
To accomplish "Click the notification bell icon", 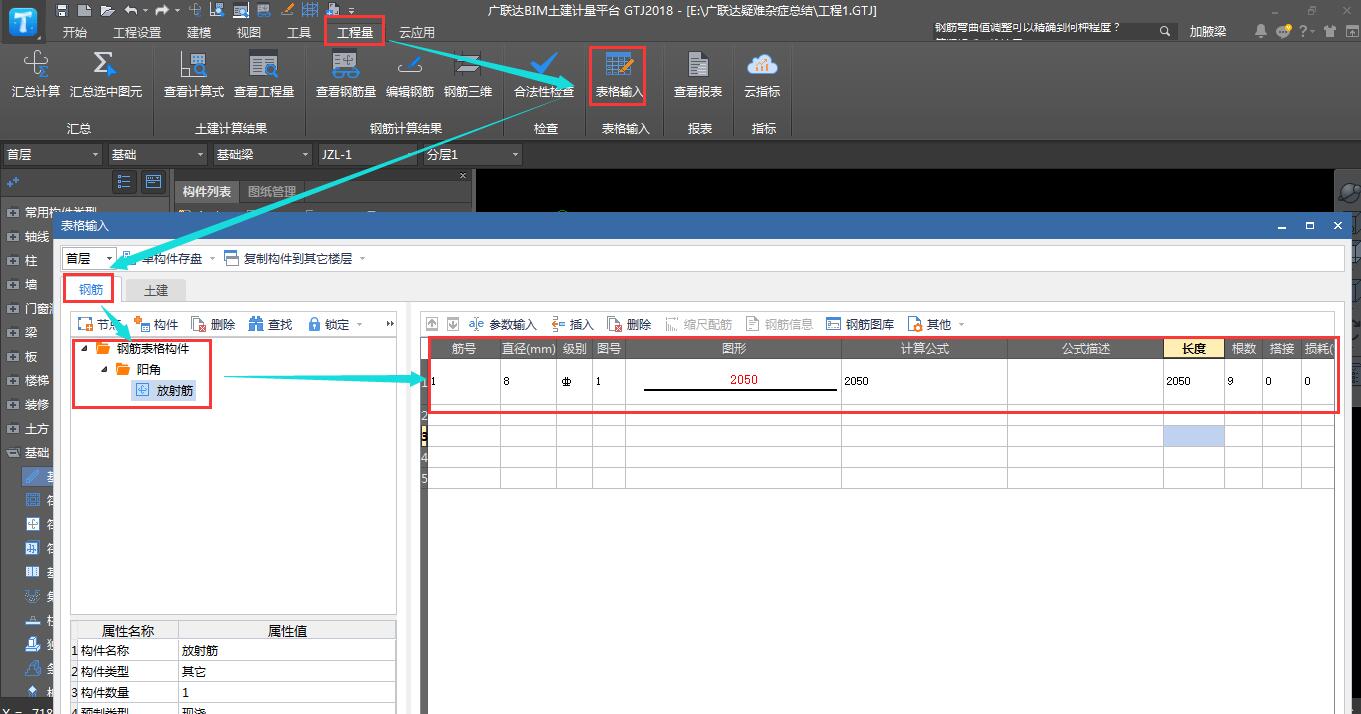I will (x=1261, y=31).
